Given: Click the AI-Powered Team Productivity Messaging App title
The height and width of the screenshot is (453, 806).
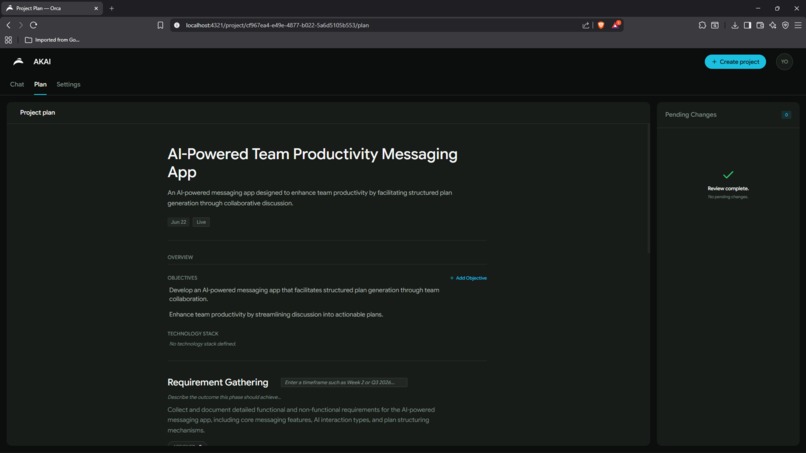Looking at the screenshot, I should pyautogui.click(x=312, y=162).
